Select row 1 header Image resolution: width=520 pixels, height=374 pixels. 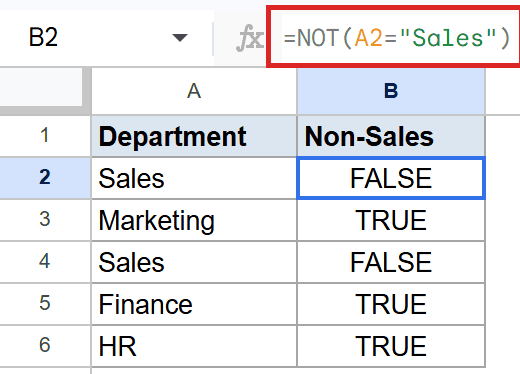tap(45, 136)
